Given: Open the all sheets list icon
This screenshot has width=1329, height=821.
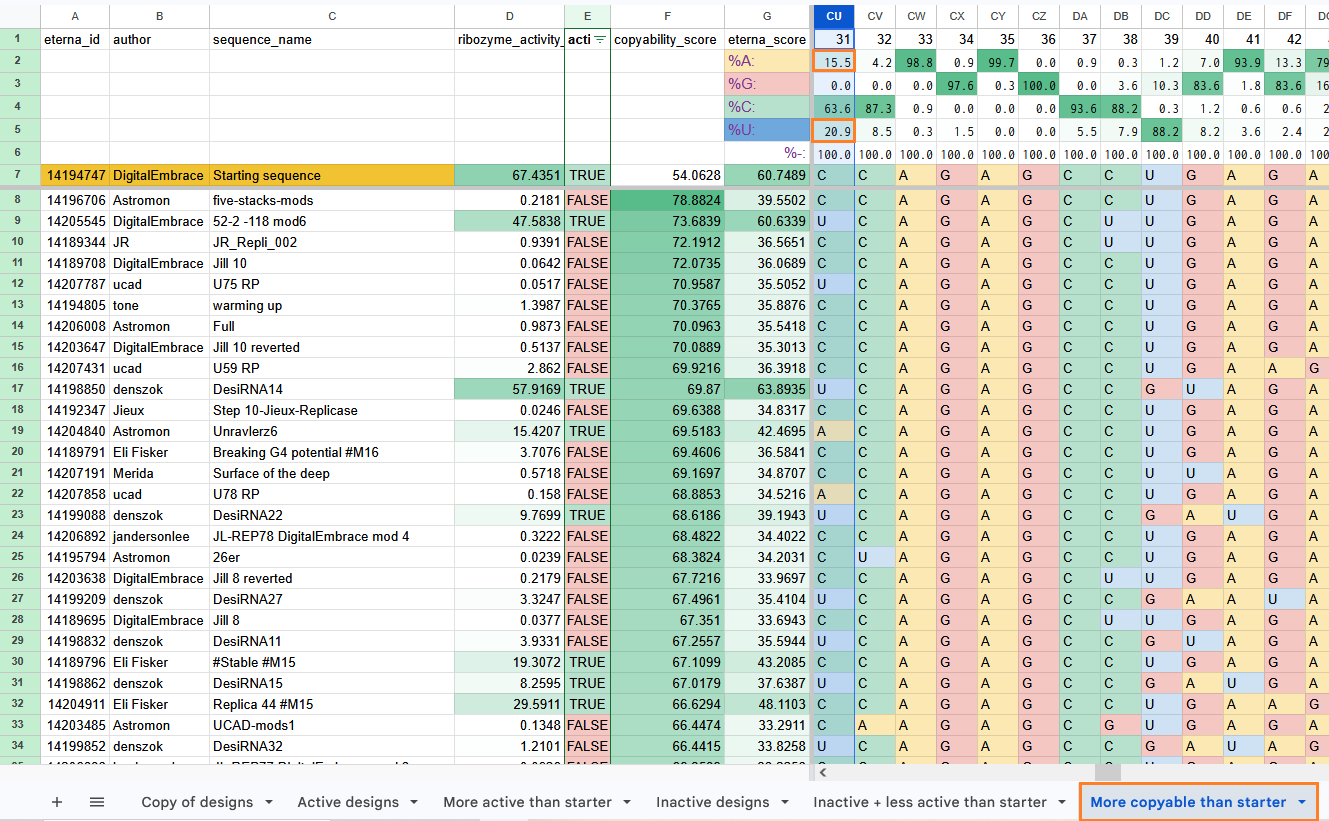Looking at the screenshot, I should (97, 802).
